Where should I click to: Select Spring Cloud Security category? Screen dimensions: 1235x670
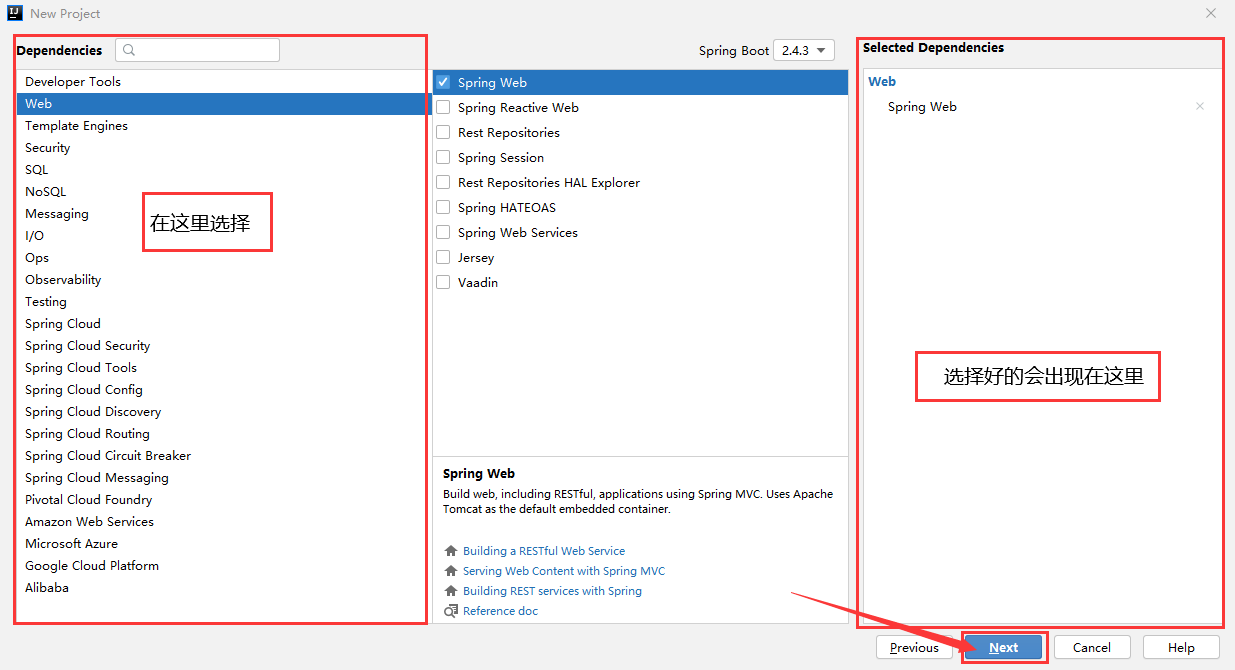click(x=222, y=346)
